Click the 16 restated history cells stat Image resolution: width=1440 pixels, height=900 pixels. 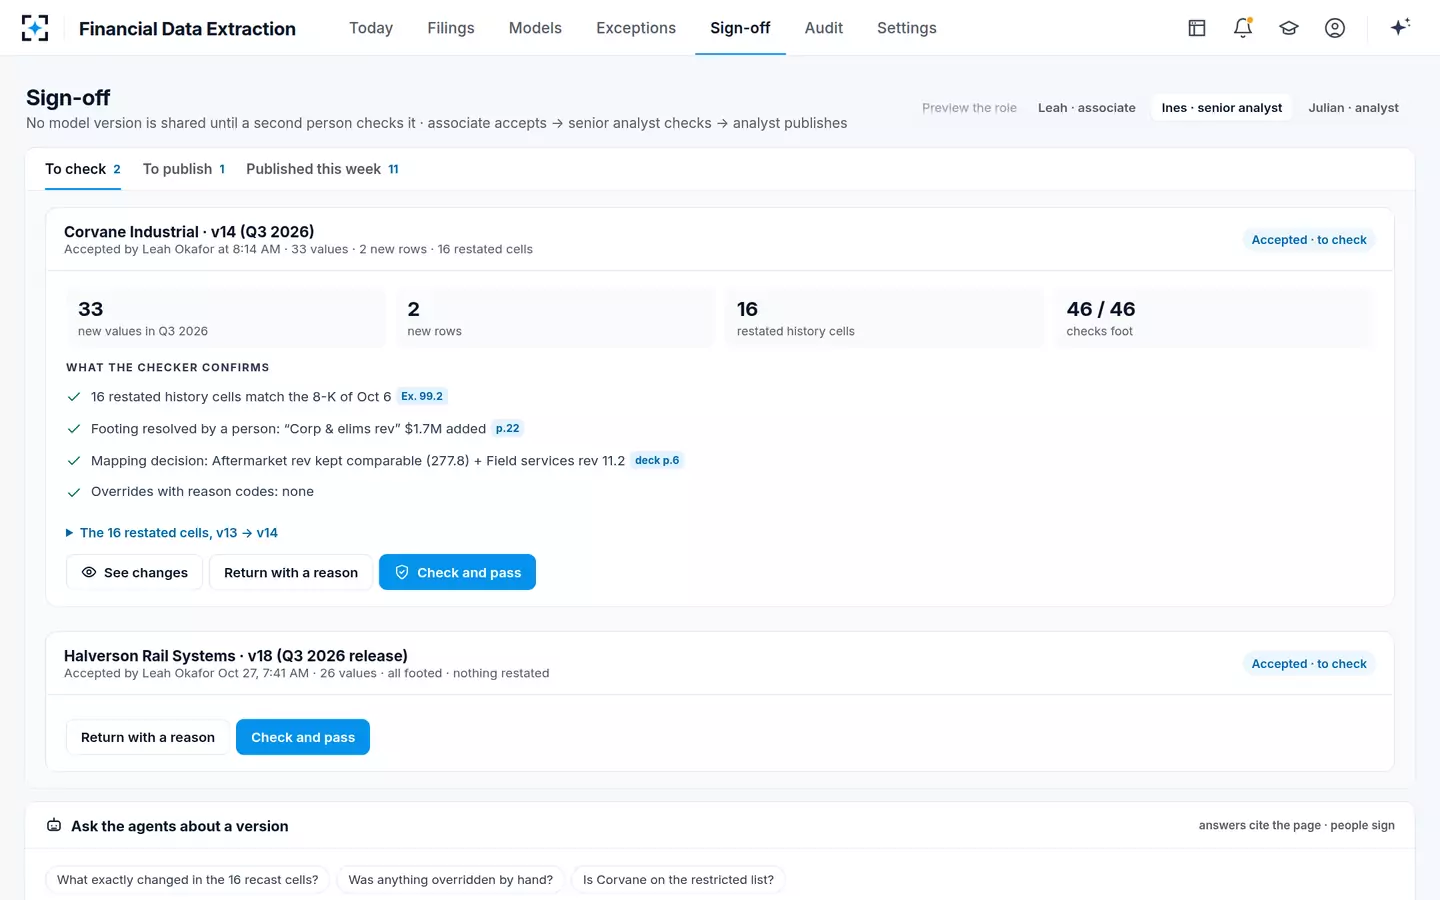coord(884,319)
